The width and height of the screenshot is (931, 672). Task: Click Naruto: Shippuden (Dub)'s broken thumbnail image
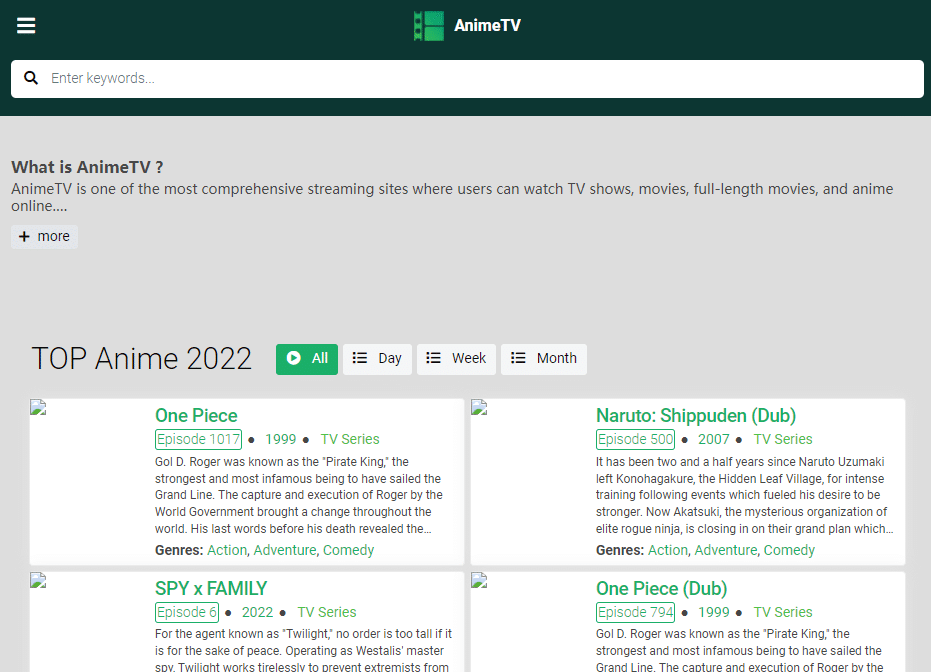coord(479,407)
